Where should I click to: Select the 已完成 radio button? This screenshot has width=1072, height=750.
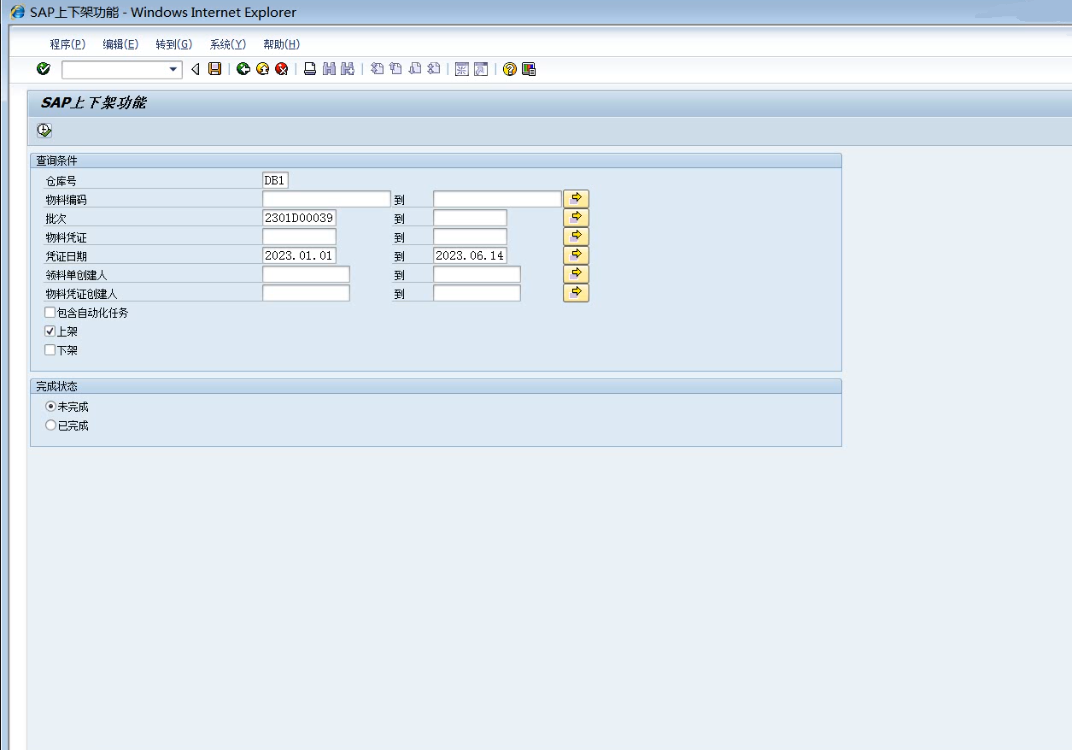coord(50,426)
